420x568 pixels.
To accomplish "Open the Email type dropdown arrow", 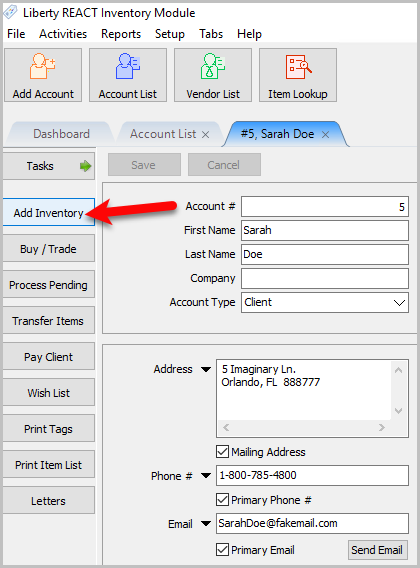I will tap(206, 523).
